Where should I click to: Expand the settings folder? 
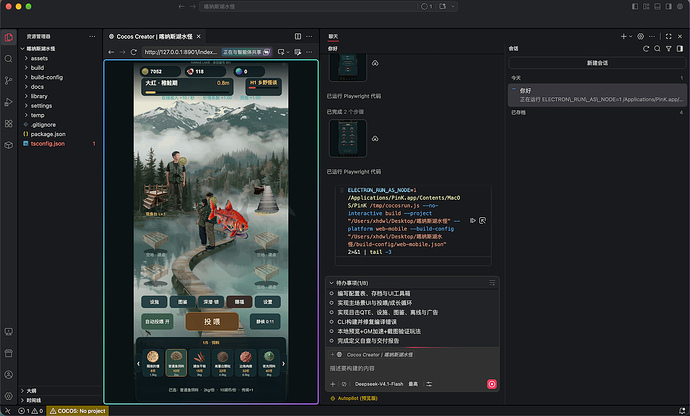60,106
